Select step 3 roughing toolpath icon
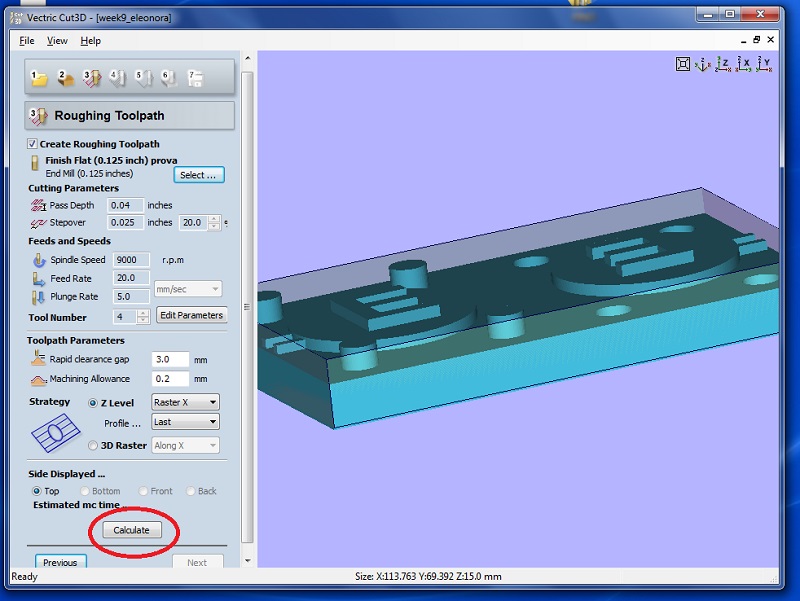800x601 pixels. point(92,78)
